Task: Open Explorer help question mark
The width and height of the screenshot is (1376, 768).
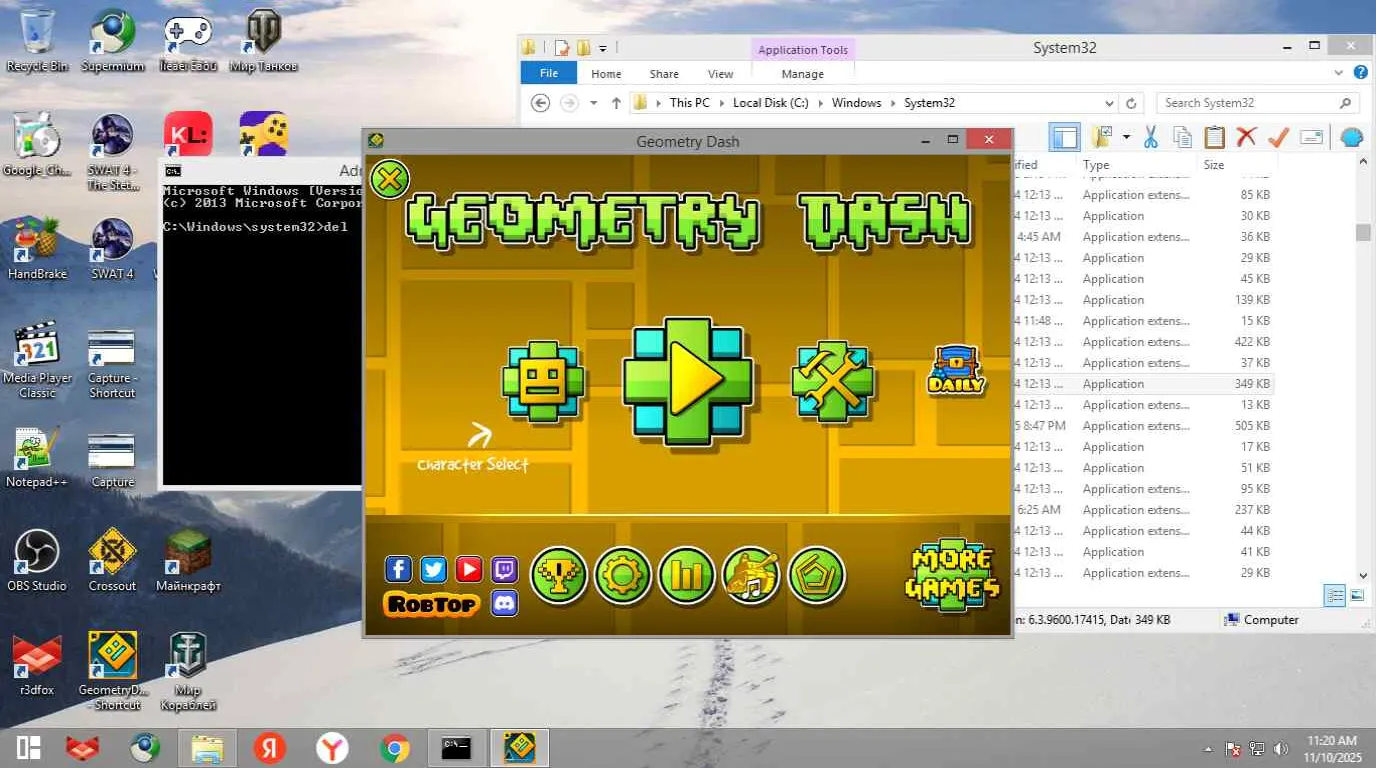Action: tap(1360, 73)
